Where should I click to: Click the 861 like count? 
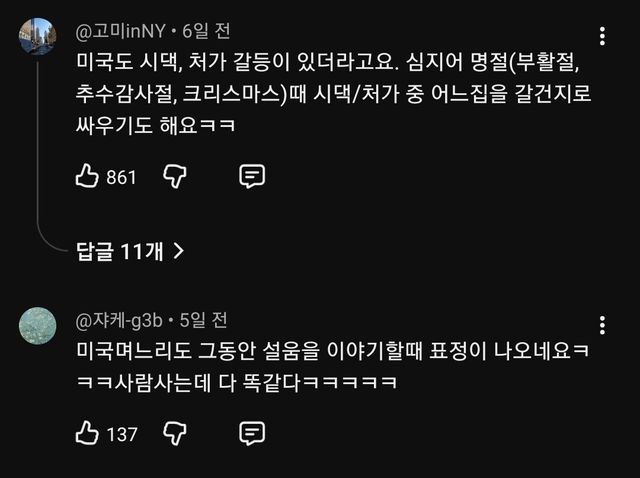tap(120, 178)
